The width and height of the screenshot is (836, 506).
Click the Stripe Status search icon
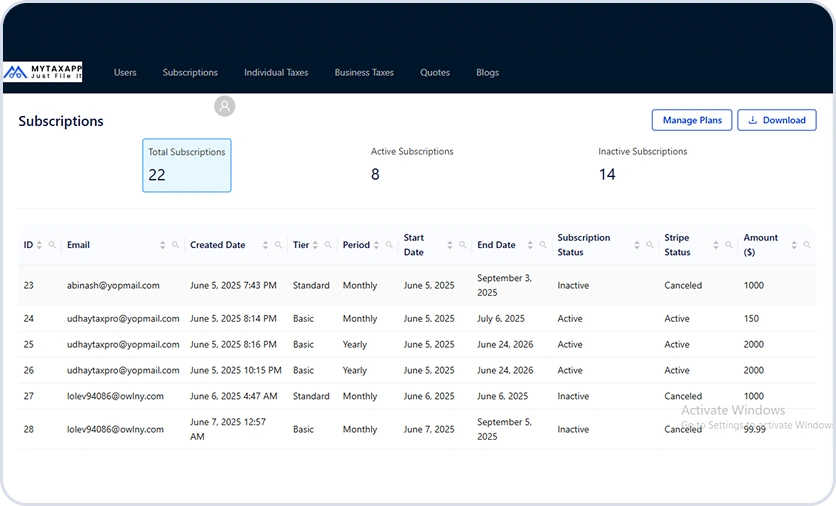[729, 245]
